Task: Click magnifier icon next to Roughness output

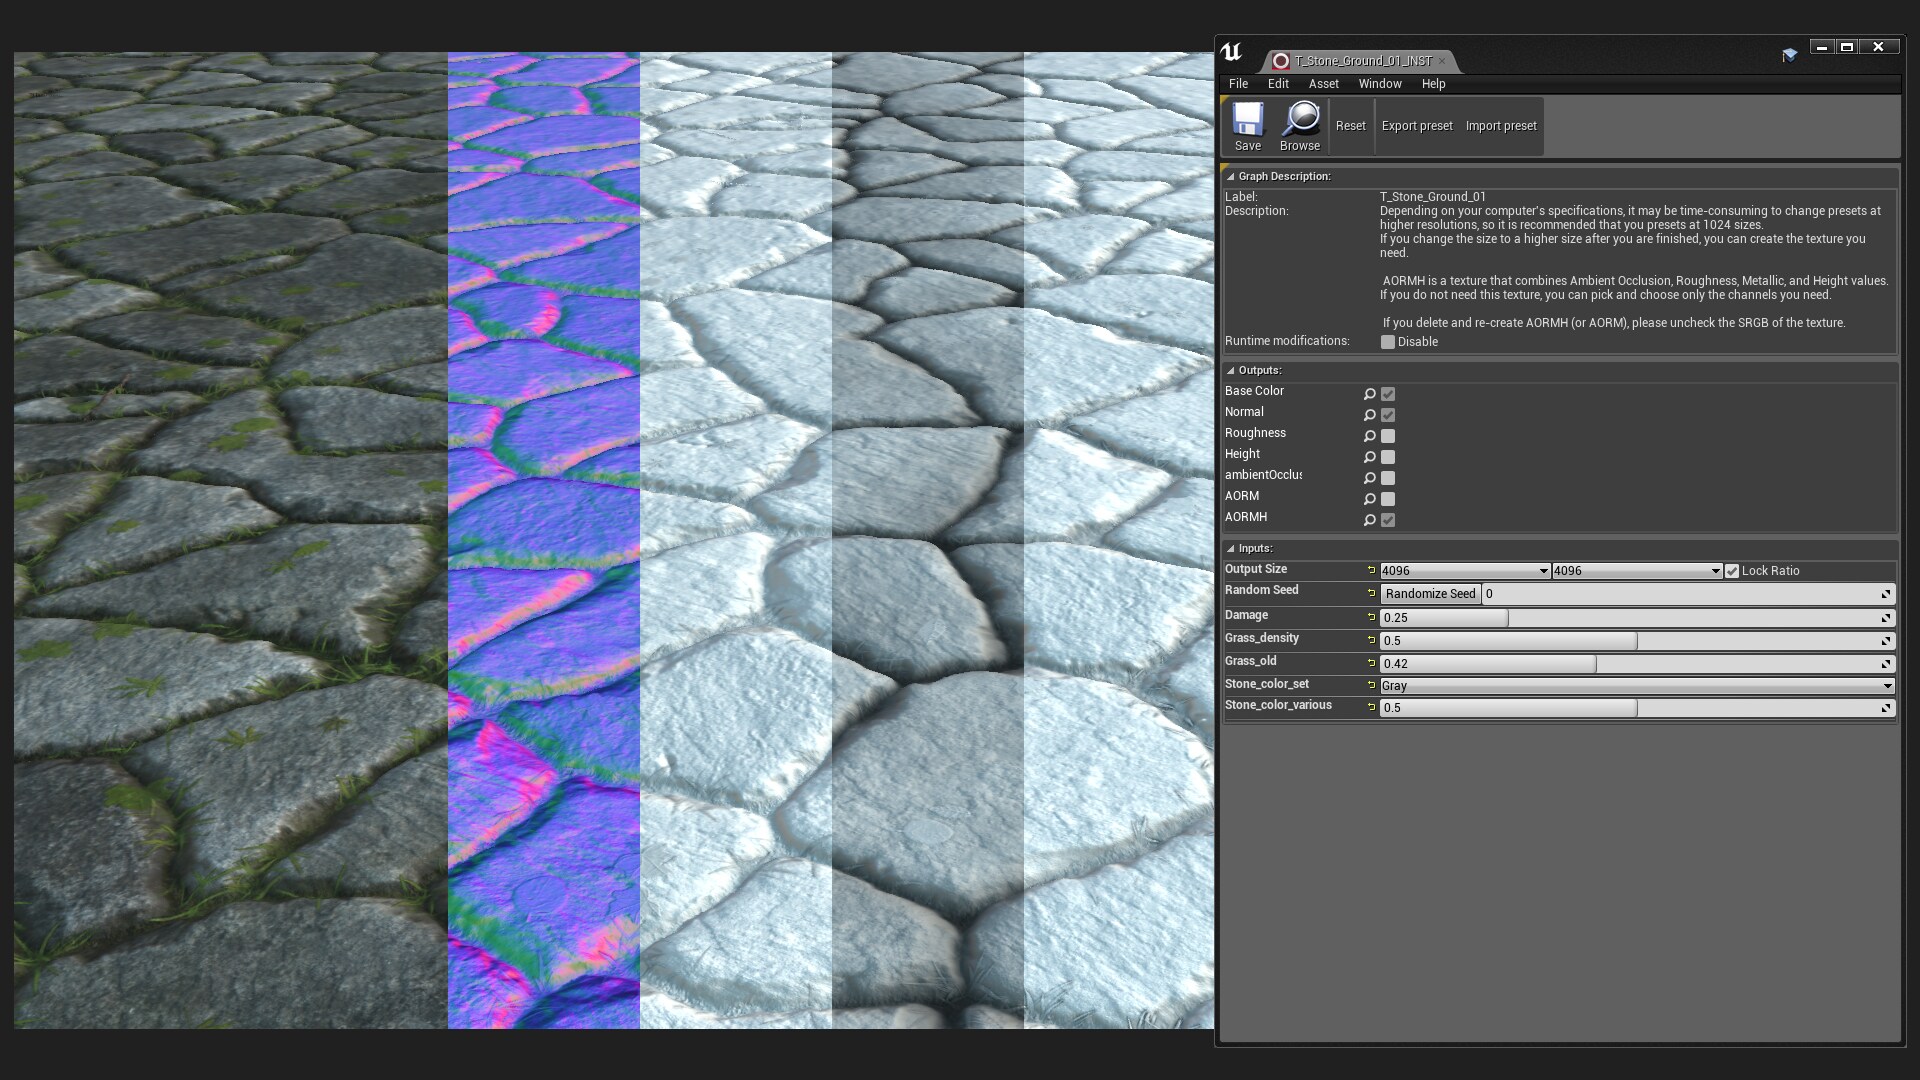Action: (1370, 436)
